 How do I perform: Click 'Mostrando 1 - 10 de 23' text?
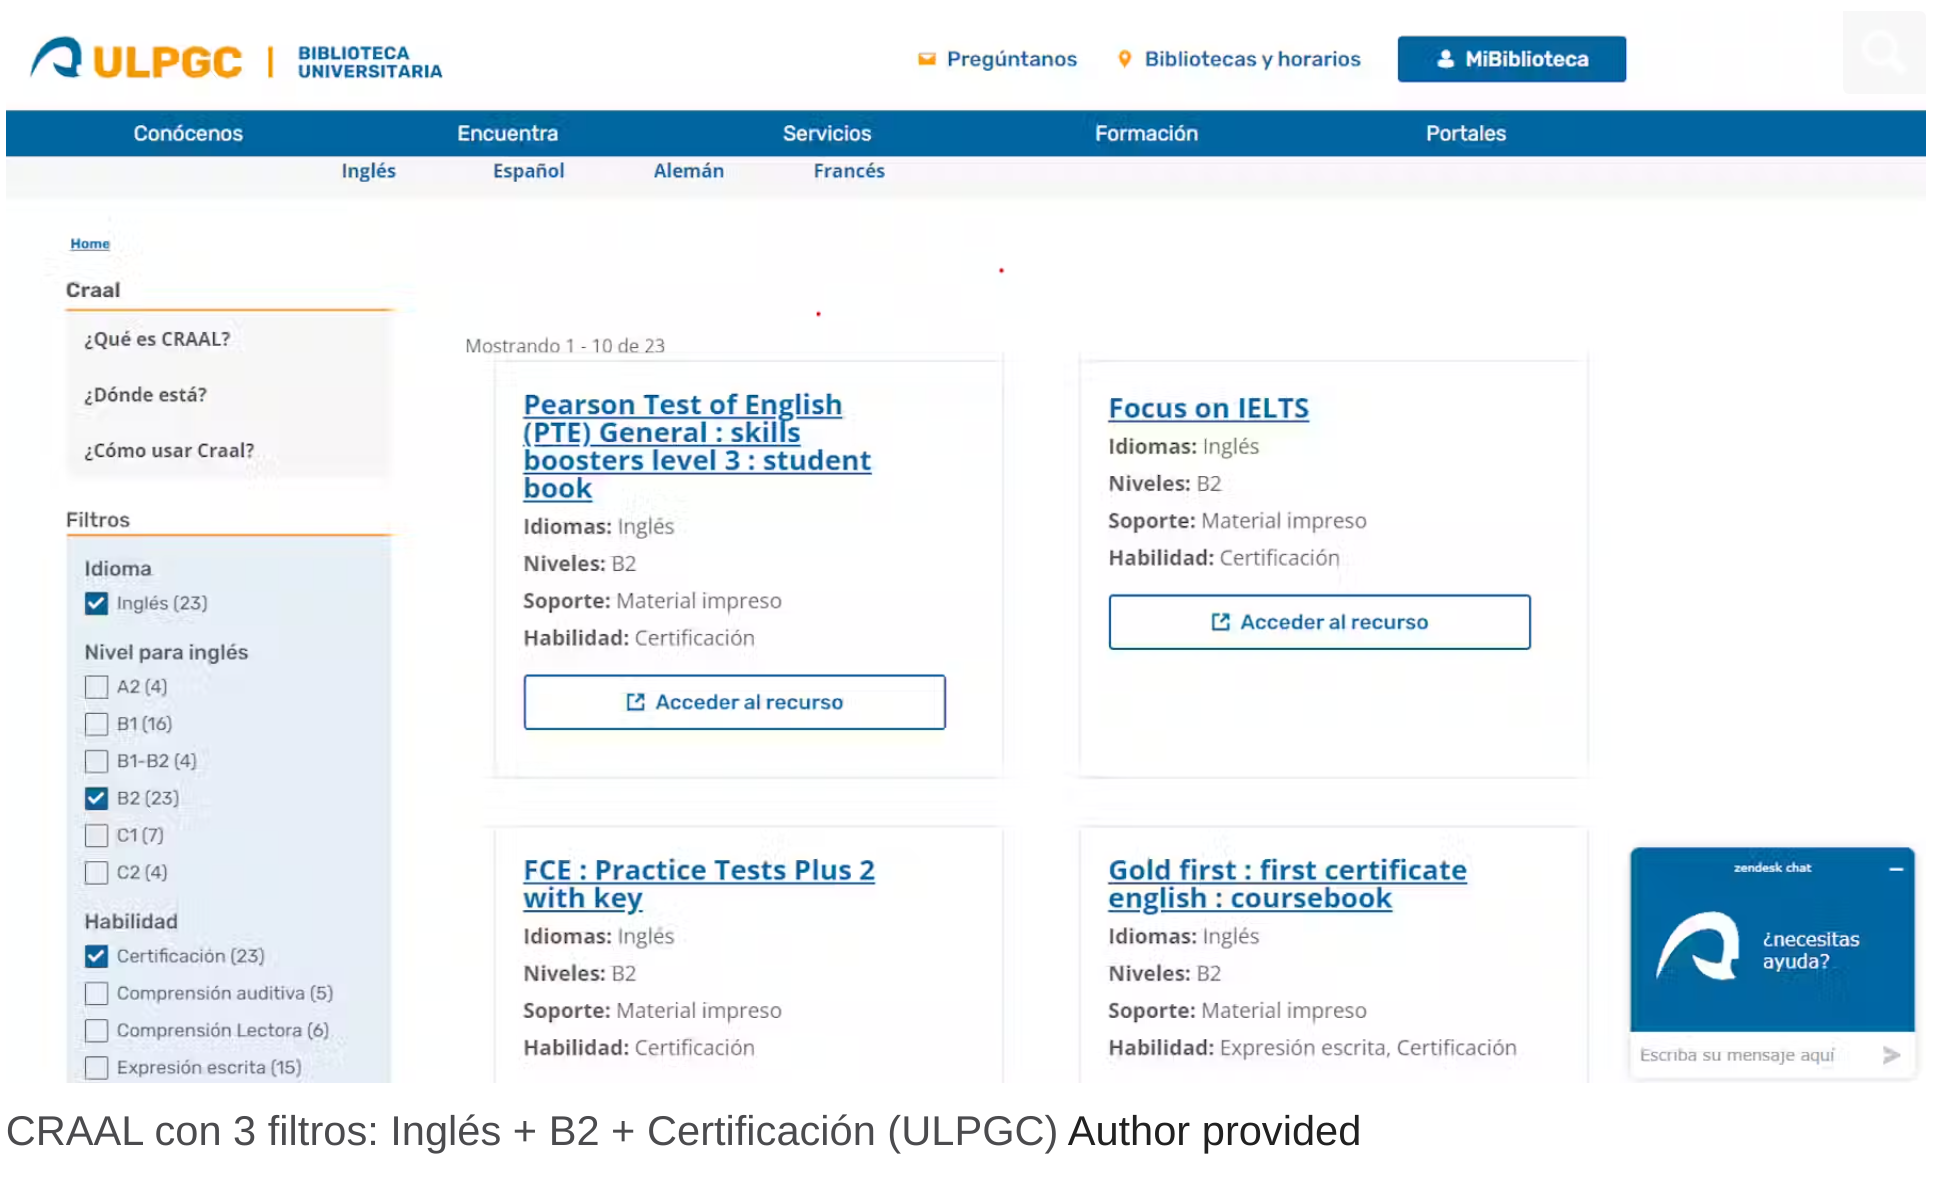(565, 346)
